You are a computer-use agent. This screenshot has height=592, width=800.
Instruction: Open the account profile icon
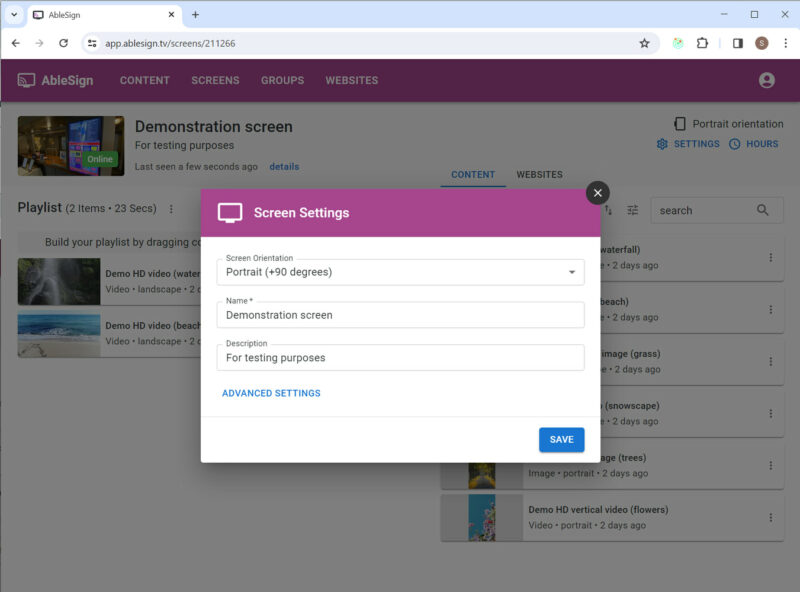pos(766,80)
